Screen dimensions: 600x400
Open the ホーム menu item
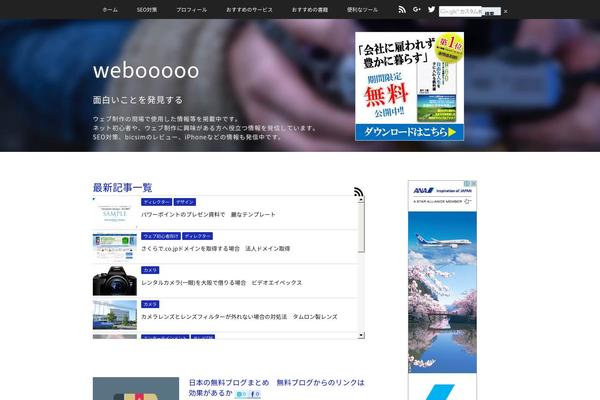(110, 10)
